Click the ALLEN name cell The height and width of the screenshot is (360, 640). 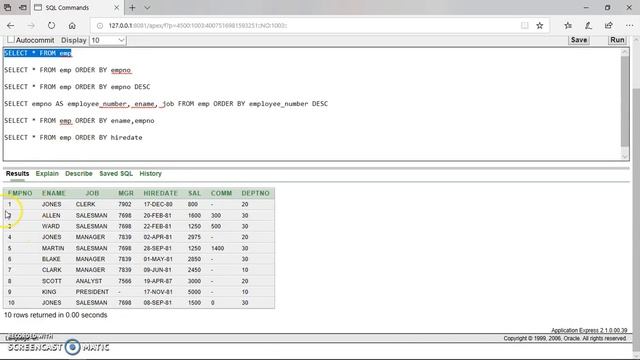click(51, 216)
